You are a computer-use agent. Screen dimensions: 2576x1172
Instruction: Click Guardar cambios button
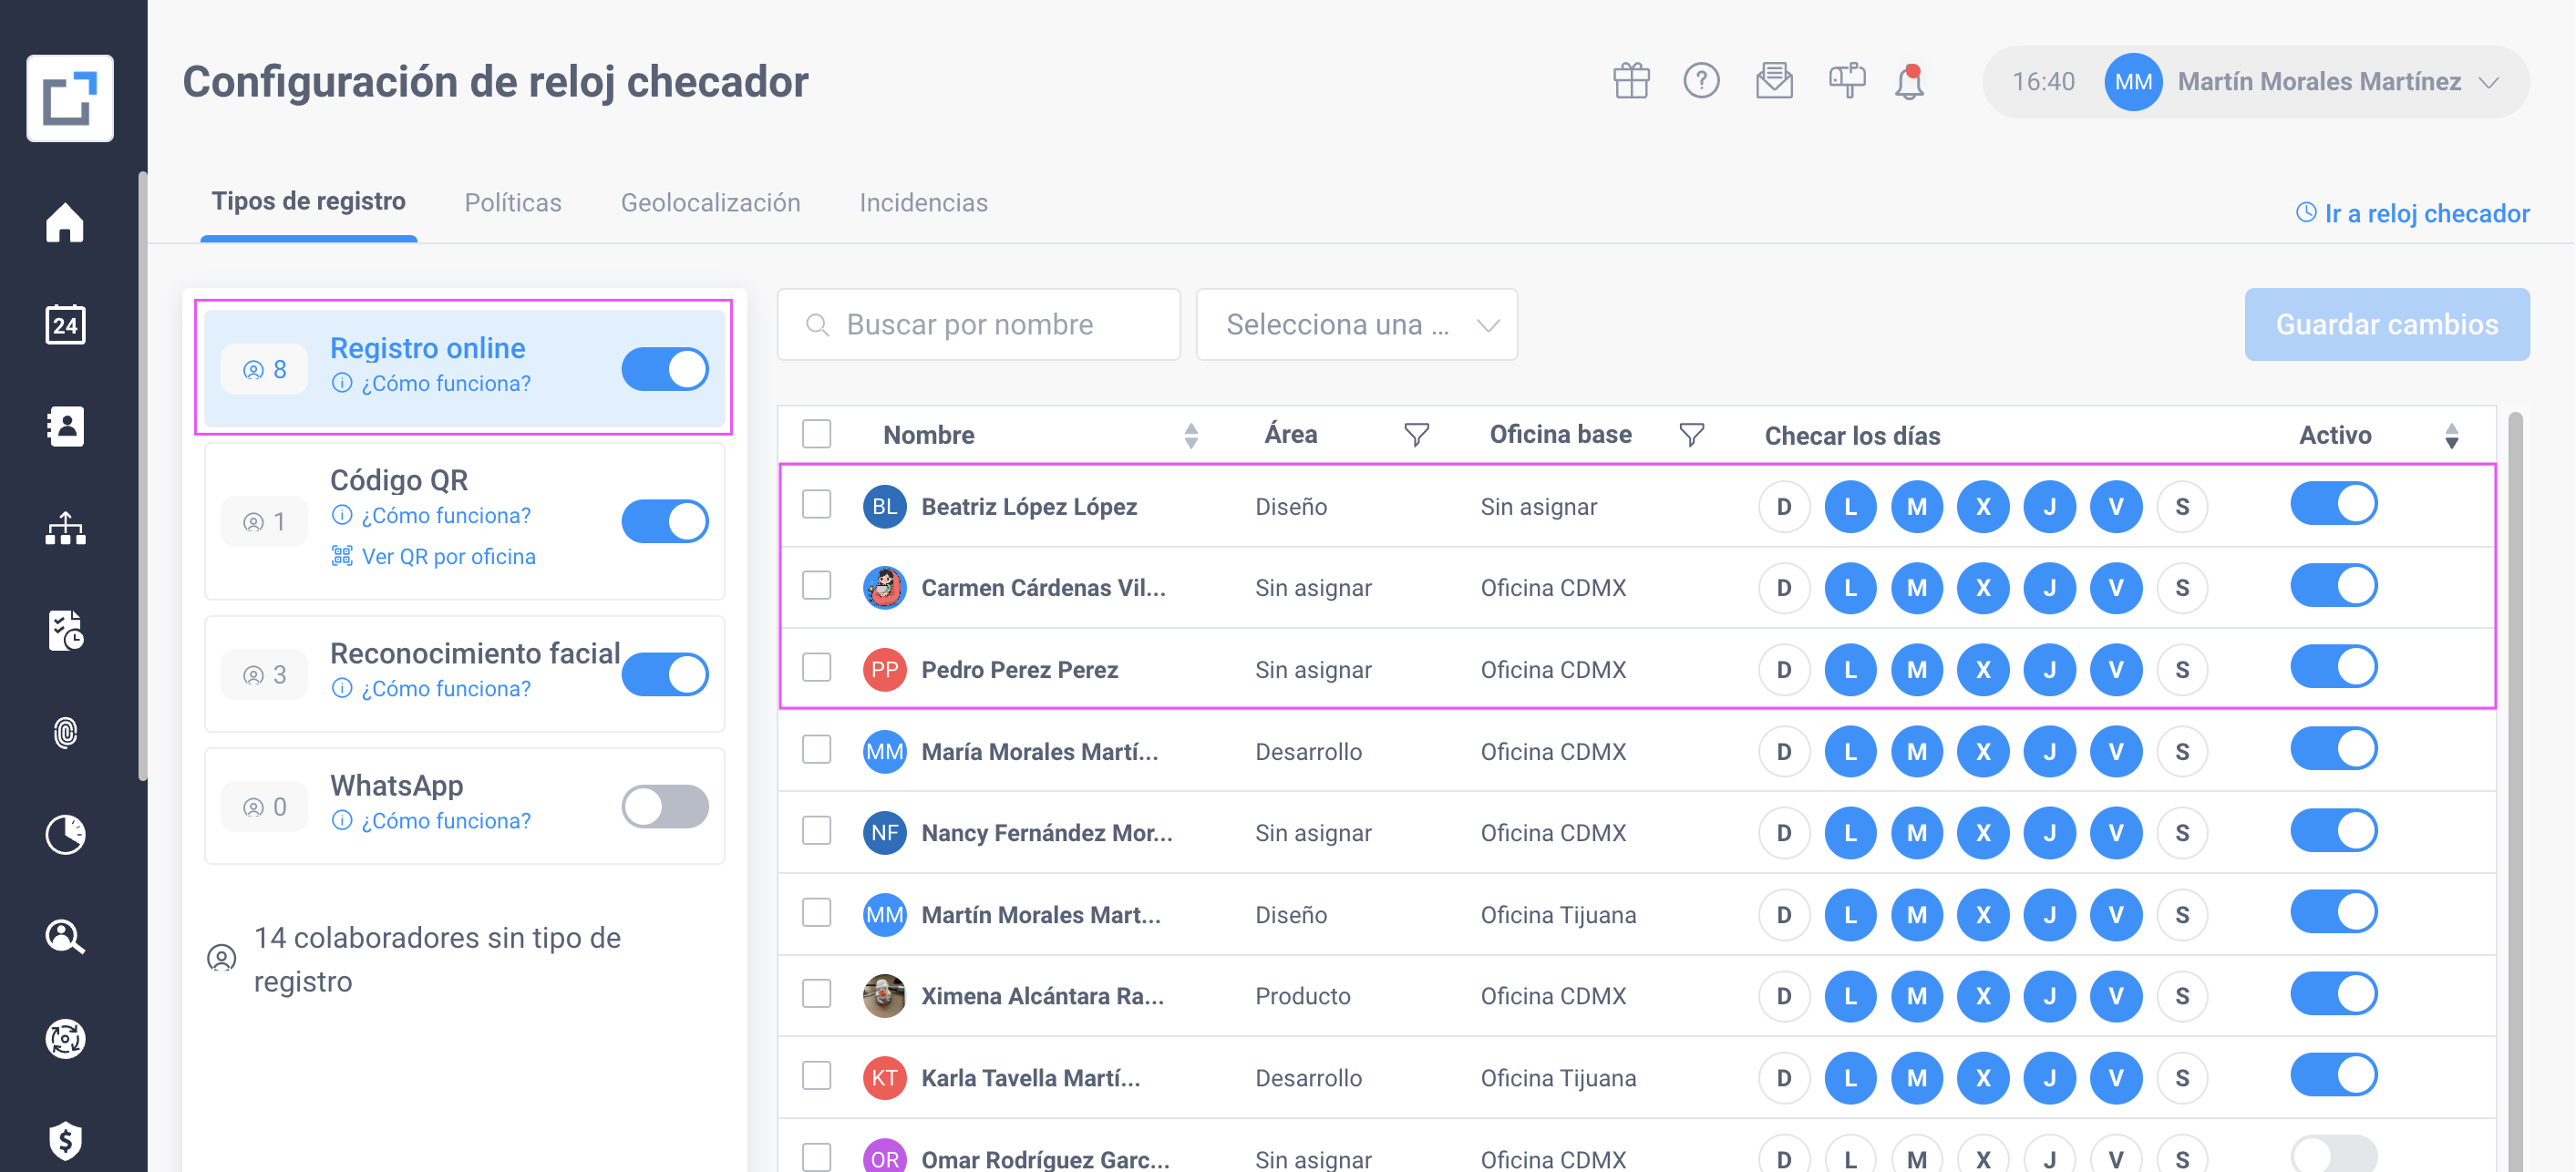point(2387,325)
